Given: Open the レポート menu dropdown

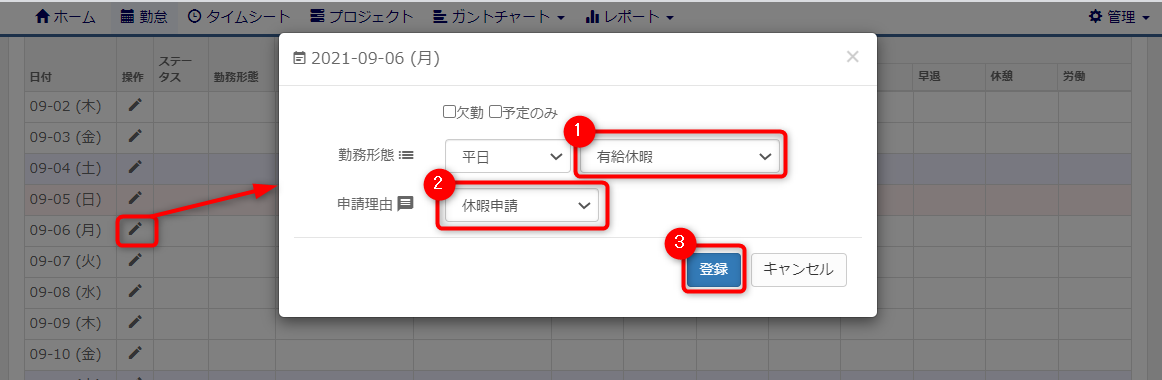Looking at the screenshot, I should coord(629,16).
